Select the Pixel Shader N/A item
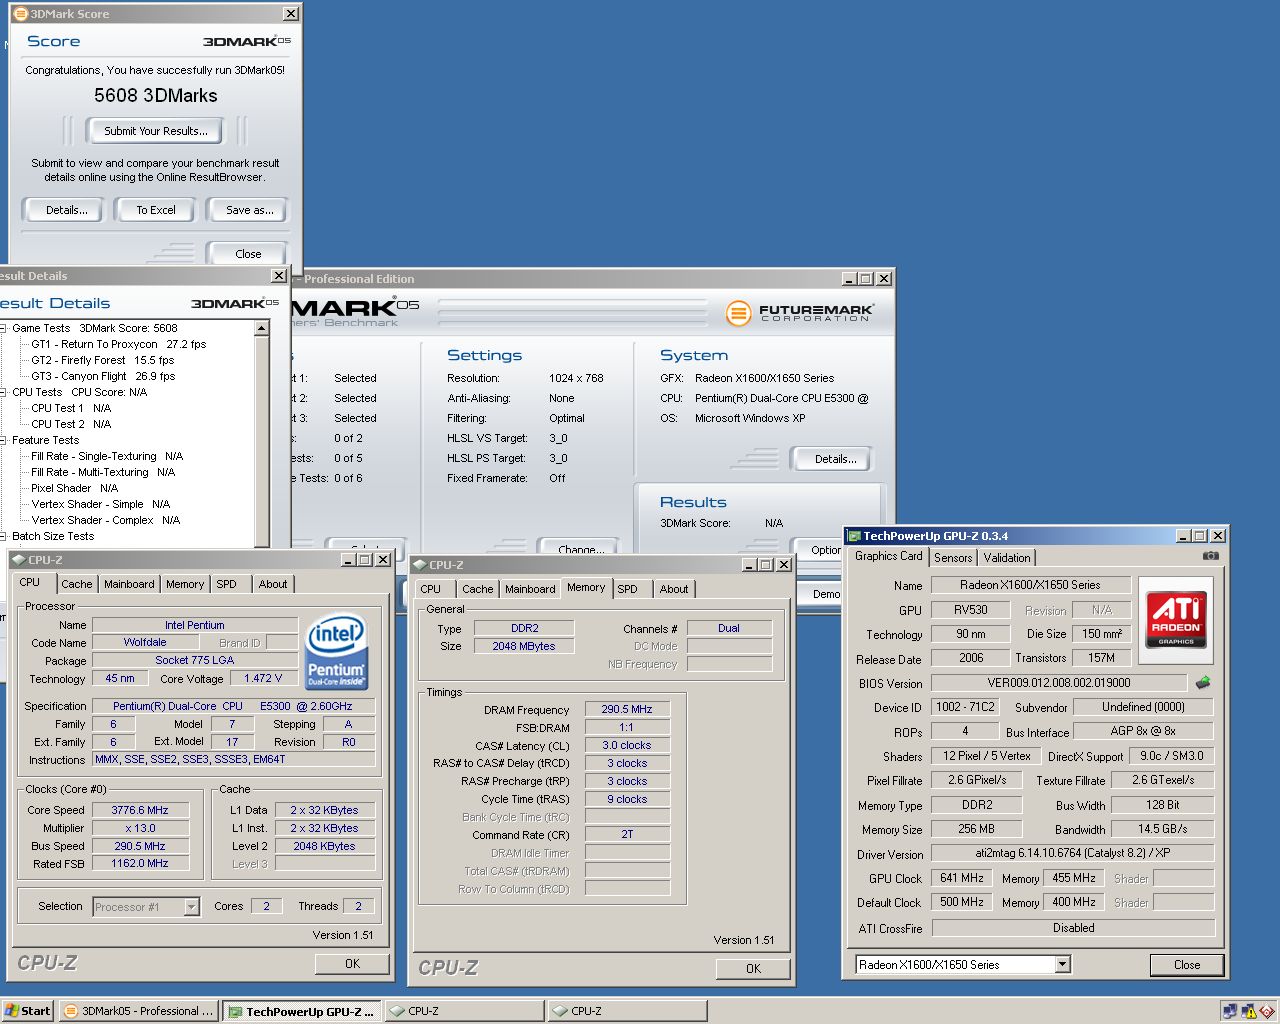Screen dimensions: 1280x1024 coord(75,488)
